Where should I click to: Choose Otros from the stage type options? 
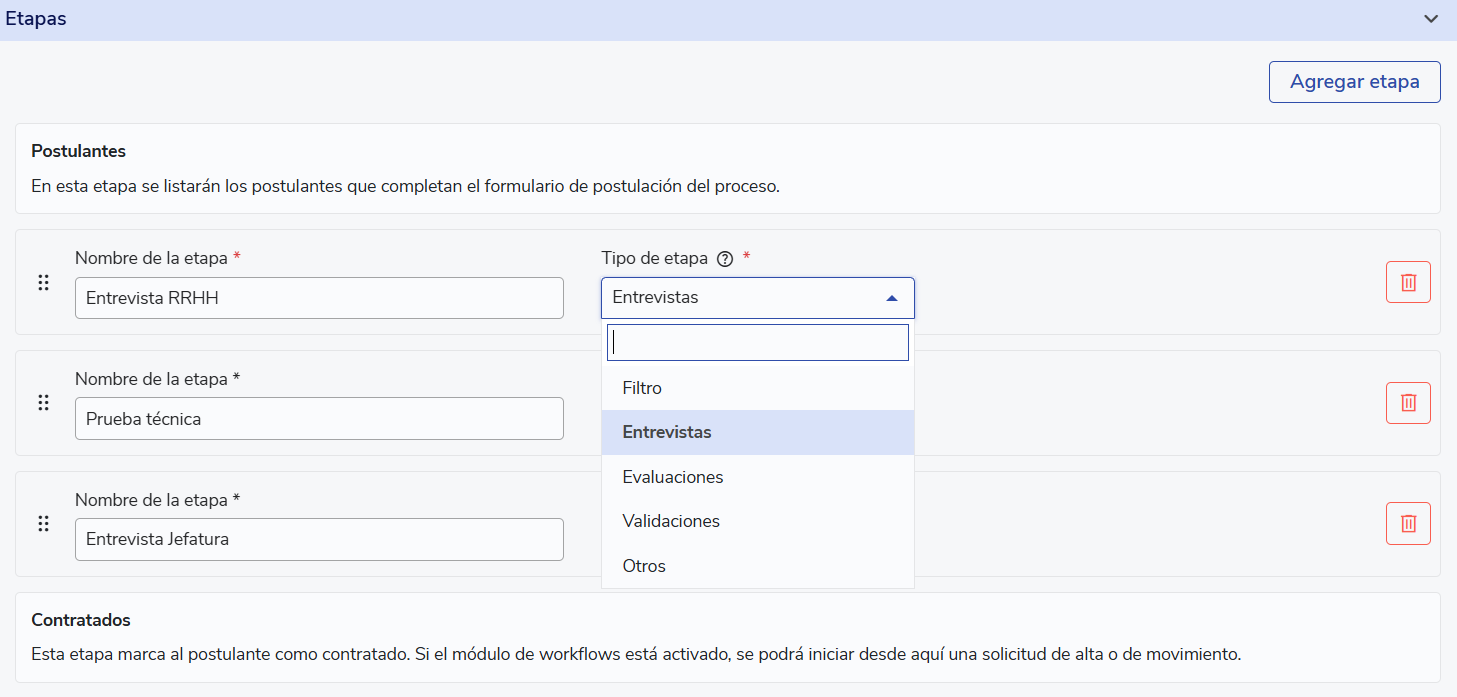[x=644, y=566]
